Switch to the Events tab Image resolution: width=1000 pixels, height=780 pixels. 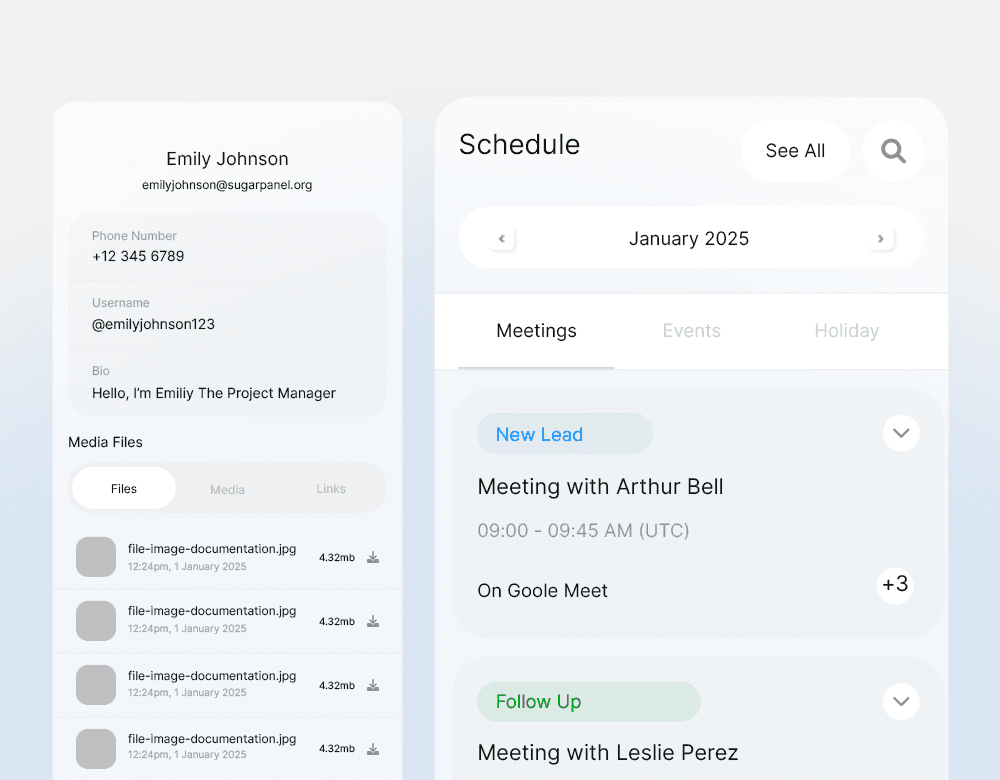click(691, 331)
